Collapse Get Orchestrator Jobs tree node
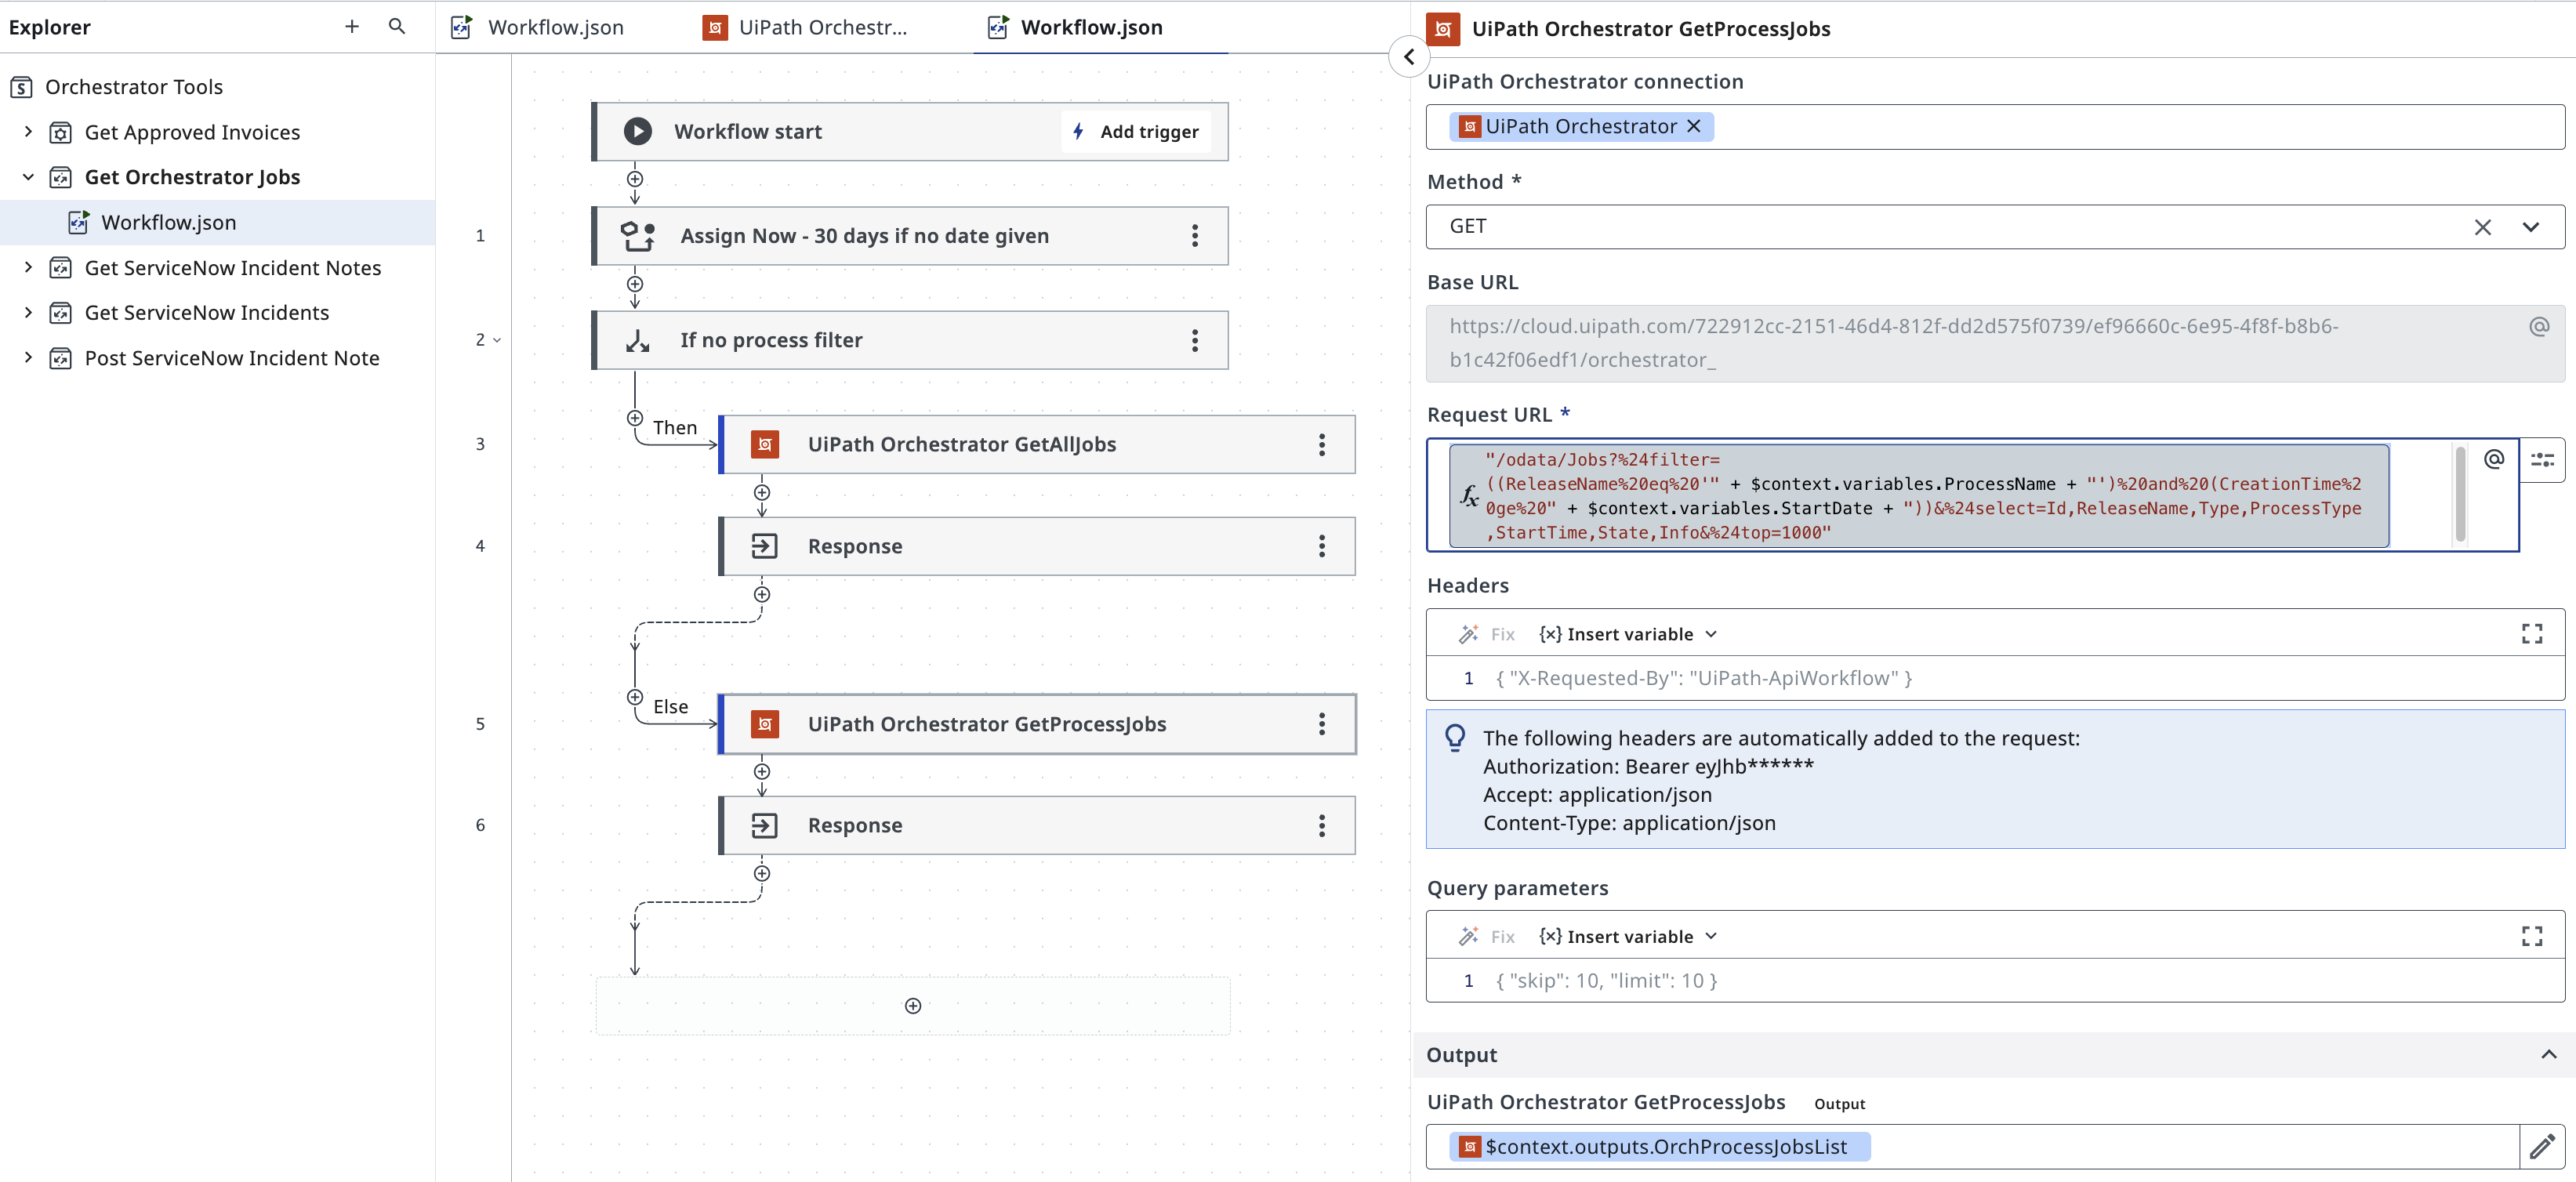The height and width of the screenshot is (1182, 2576). click(28, 177)
